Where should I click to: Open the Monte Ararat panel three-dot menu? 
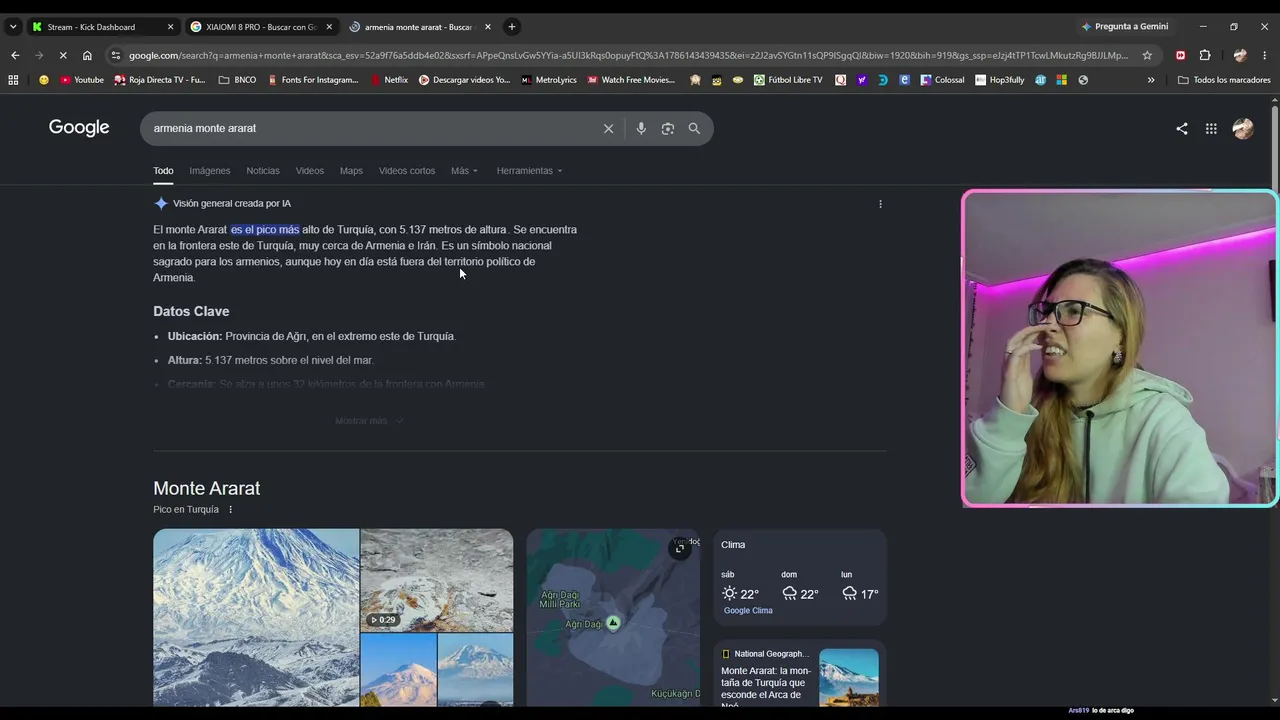(x=230, y=510)
